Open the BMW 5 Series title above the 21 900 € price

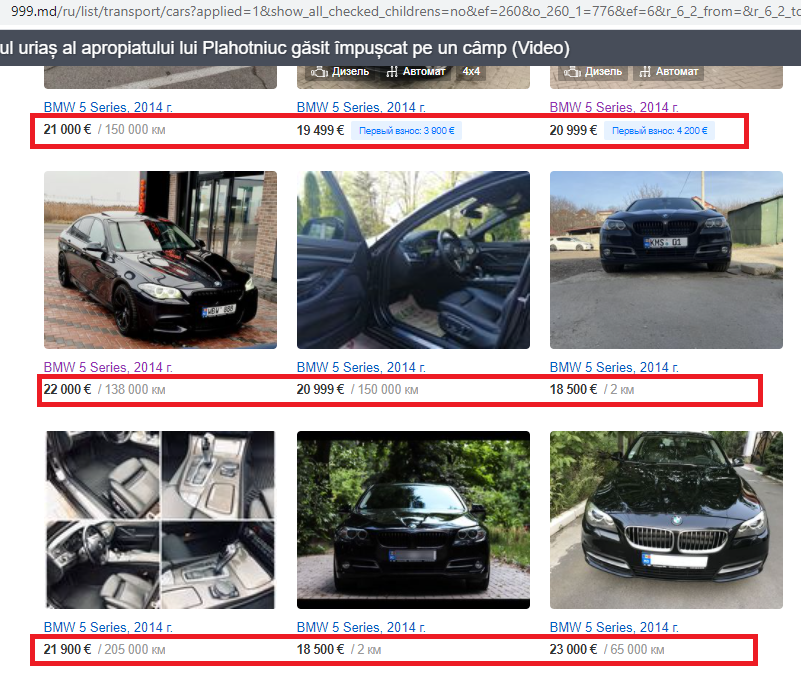(108, 627)
